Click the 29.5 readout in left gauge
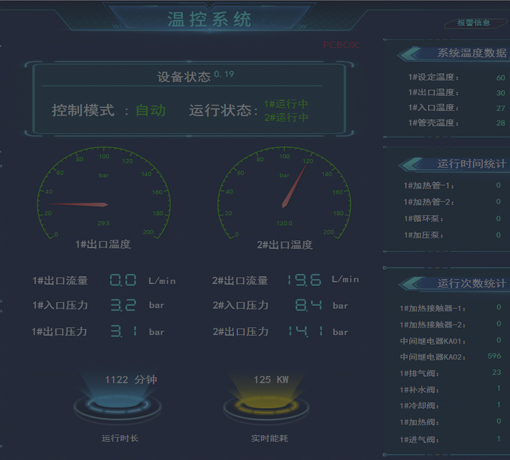 click(x=104, y=223)
